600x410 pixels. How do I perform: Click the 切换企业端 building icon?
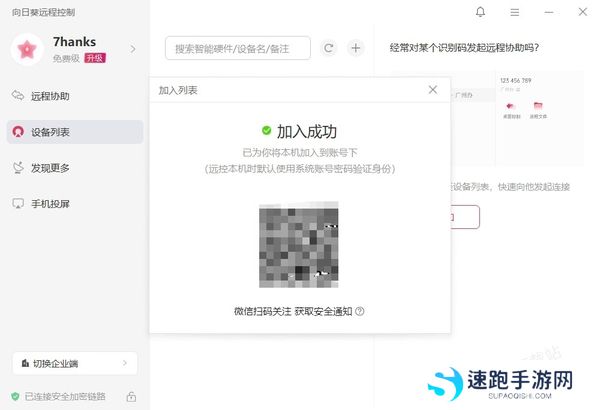[x=25, y=363]
